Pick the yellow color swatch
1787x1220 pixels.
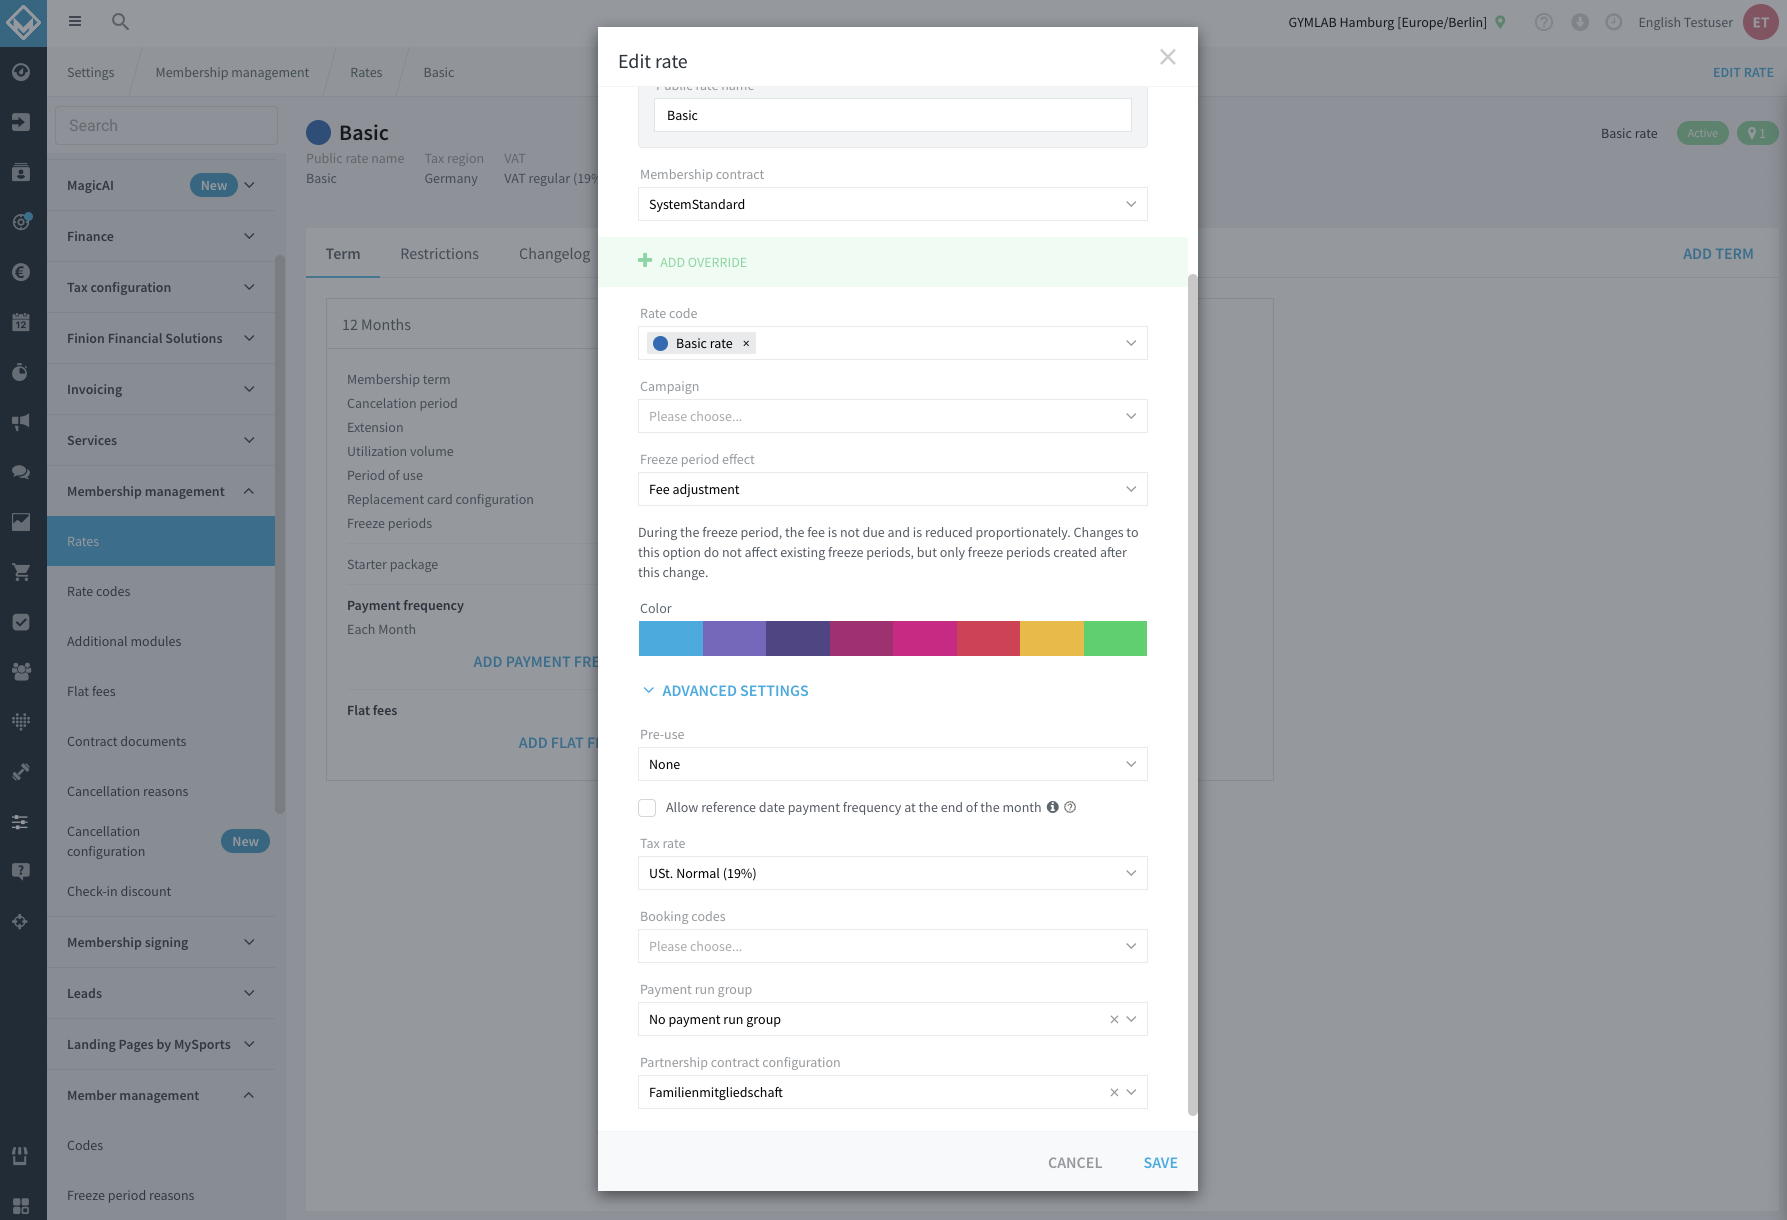pyautogui.click(x=1052, y=638)
